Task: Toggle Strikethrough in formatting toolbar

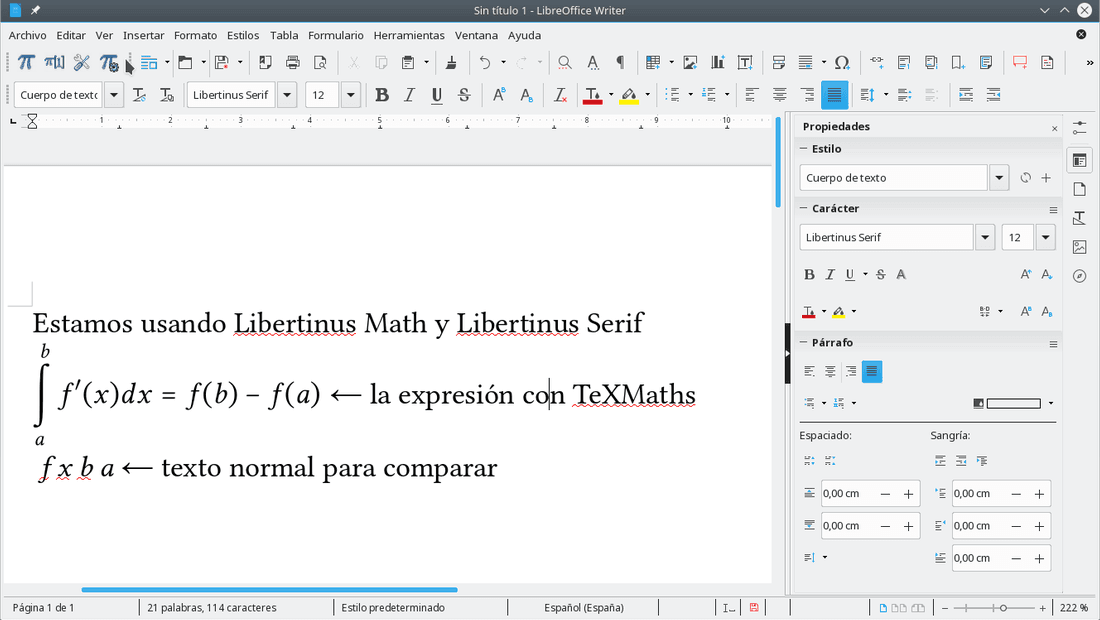Action: [464, 95]
